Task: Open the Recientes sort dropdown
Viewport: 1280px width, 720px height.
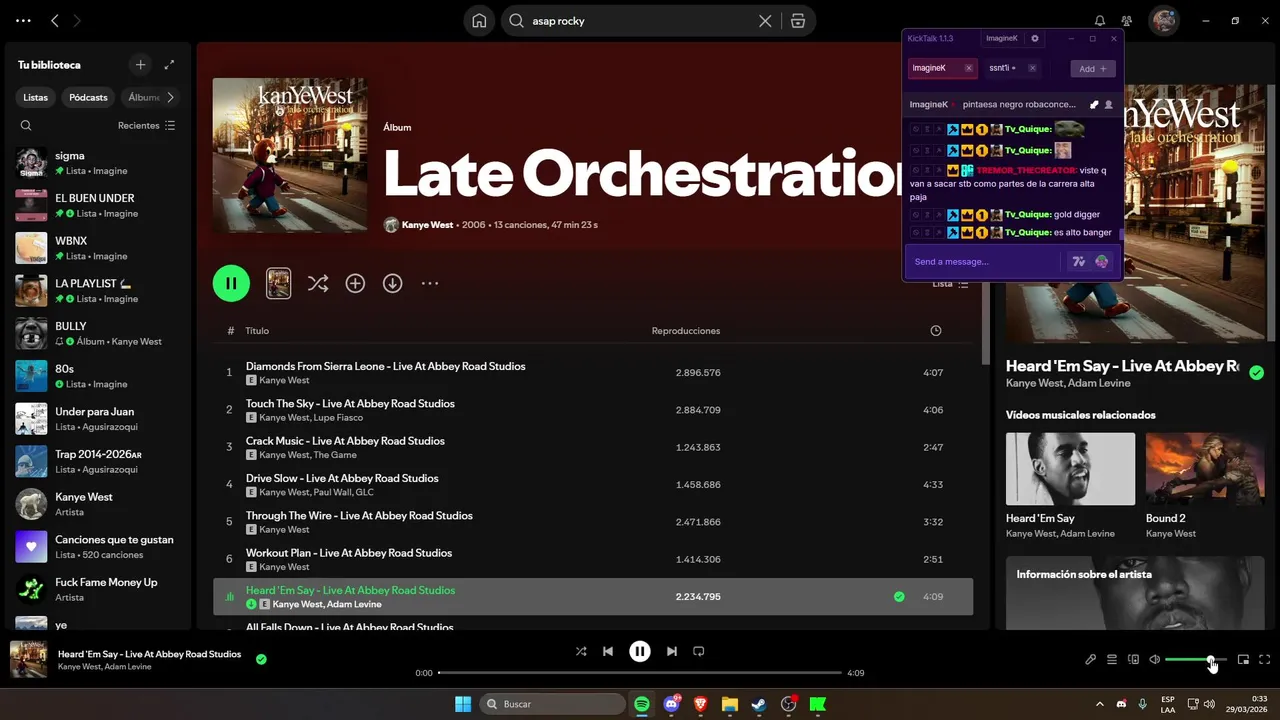Action: (x=146, y=126)
